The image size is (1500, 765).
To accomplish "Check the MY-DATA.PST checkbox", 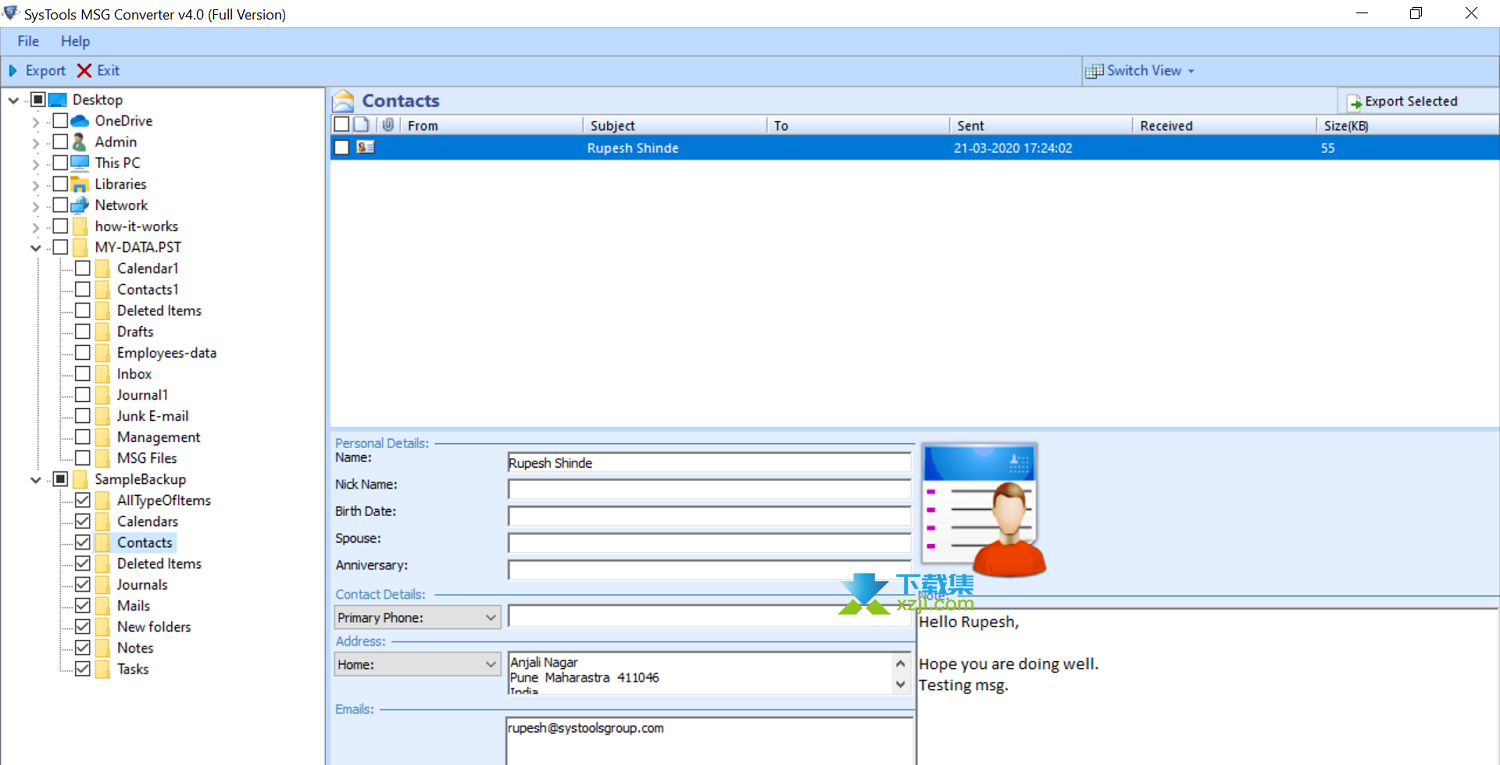I will tap(61, 247).
